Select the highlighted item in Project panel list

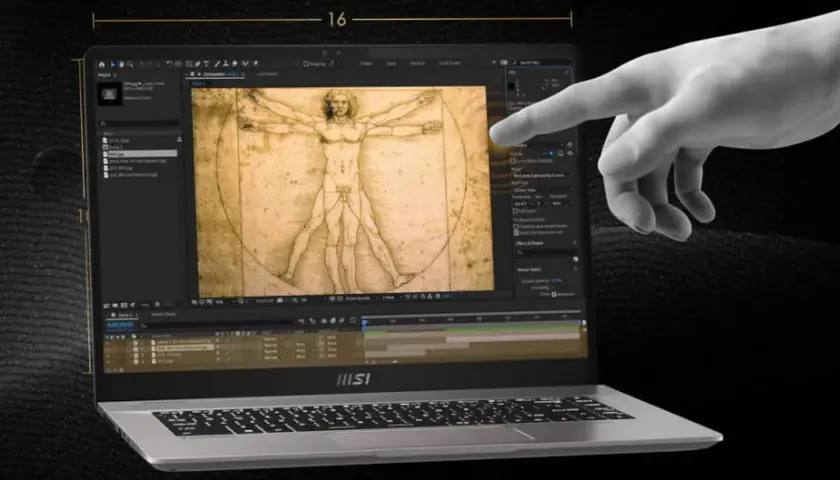pos(140,154)
